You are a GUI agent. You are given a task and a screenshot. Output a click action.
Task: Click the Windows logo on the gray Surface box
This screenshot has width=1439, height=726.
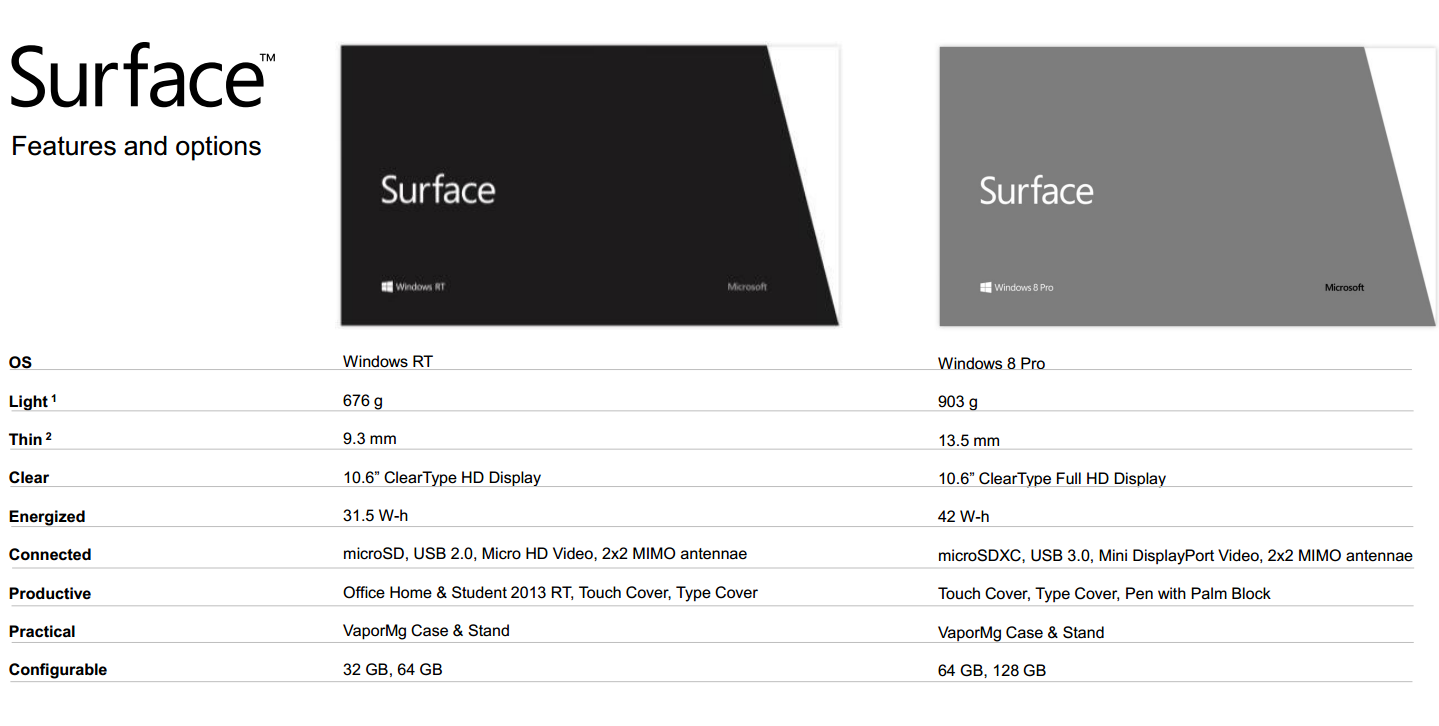click(x=986, y=288)
